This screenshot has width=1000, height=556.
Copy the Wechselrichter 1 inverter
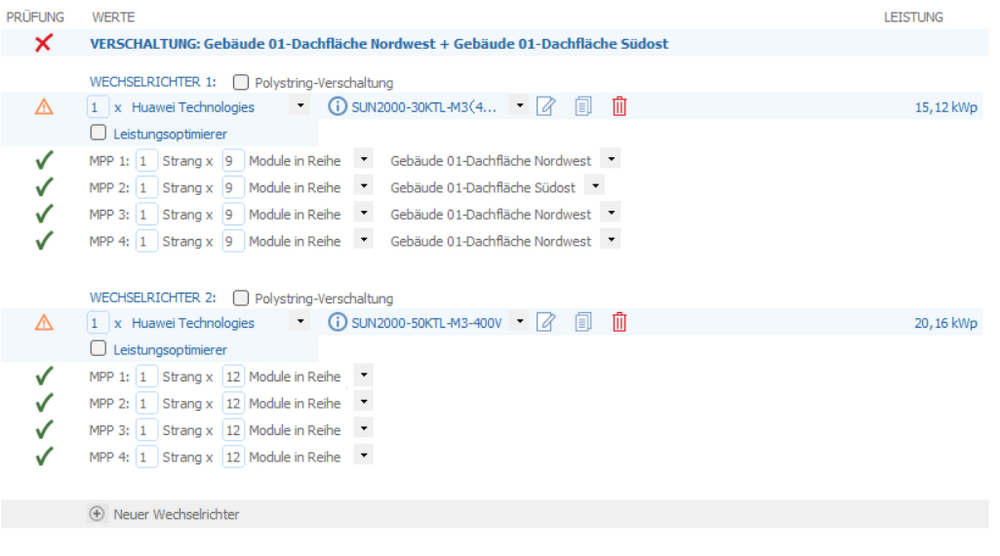583,107
